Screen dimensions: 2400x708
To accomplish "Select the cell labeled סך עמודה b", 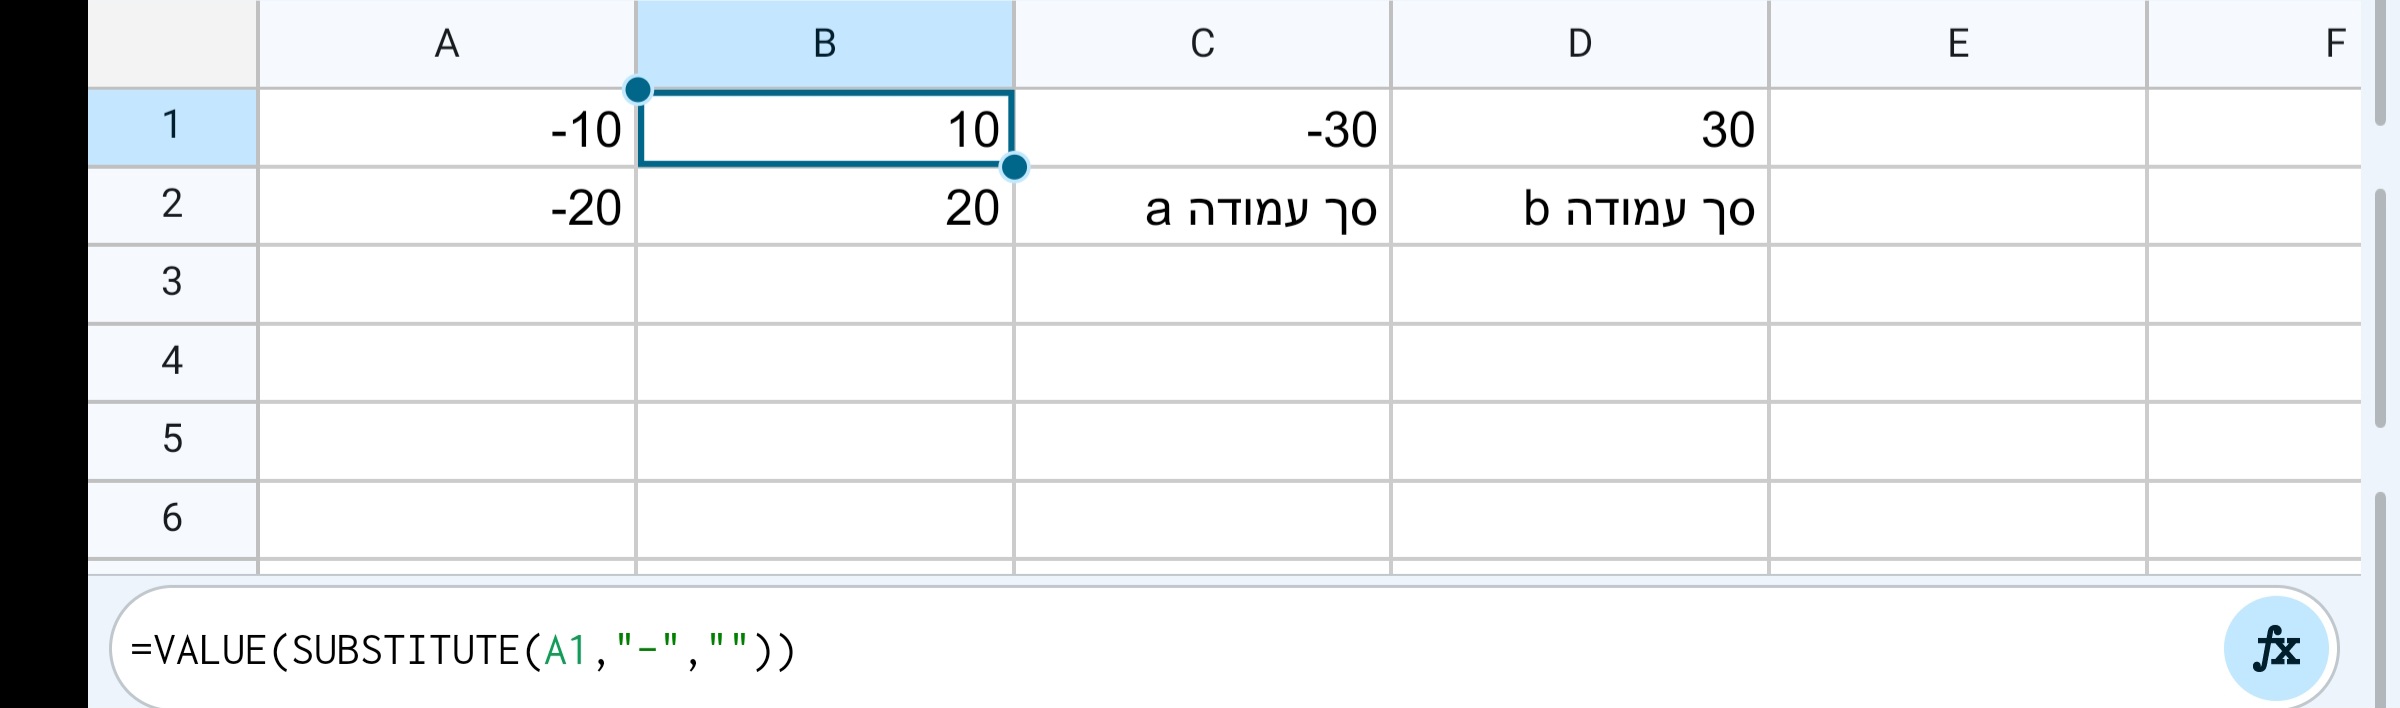I will pyautogui.click(x=1578, y=206).
